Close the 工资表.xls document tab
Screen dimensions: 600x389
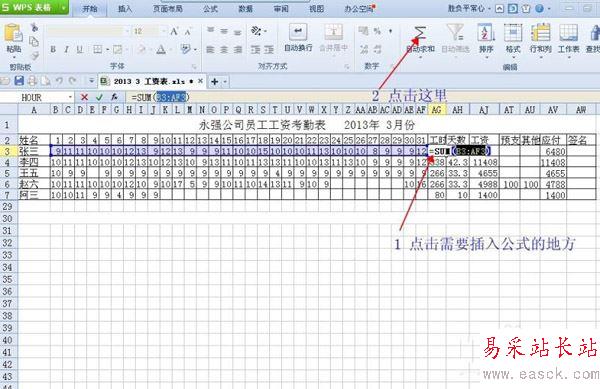pyautogui.click(x=200, y=81)
